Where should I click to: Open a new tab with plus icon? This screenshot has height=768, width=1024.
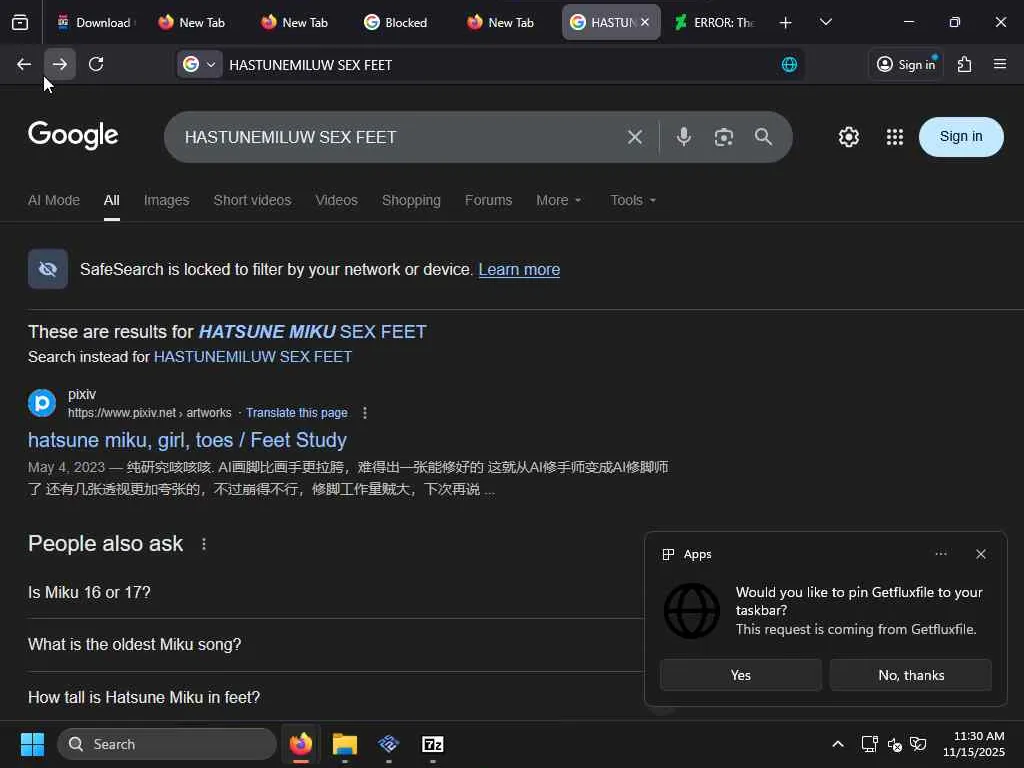click(x=786, y=23)
